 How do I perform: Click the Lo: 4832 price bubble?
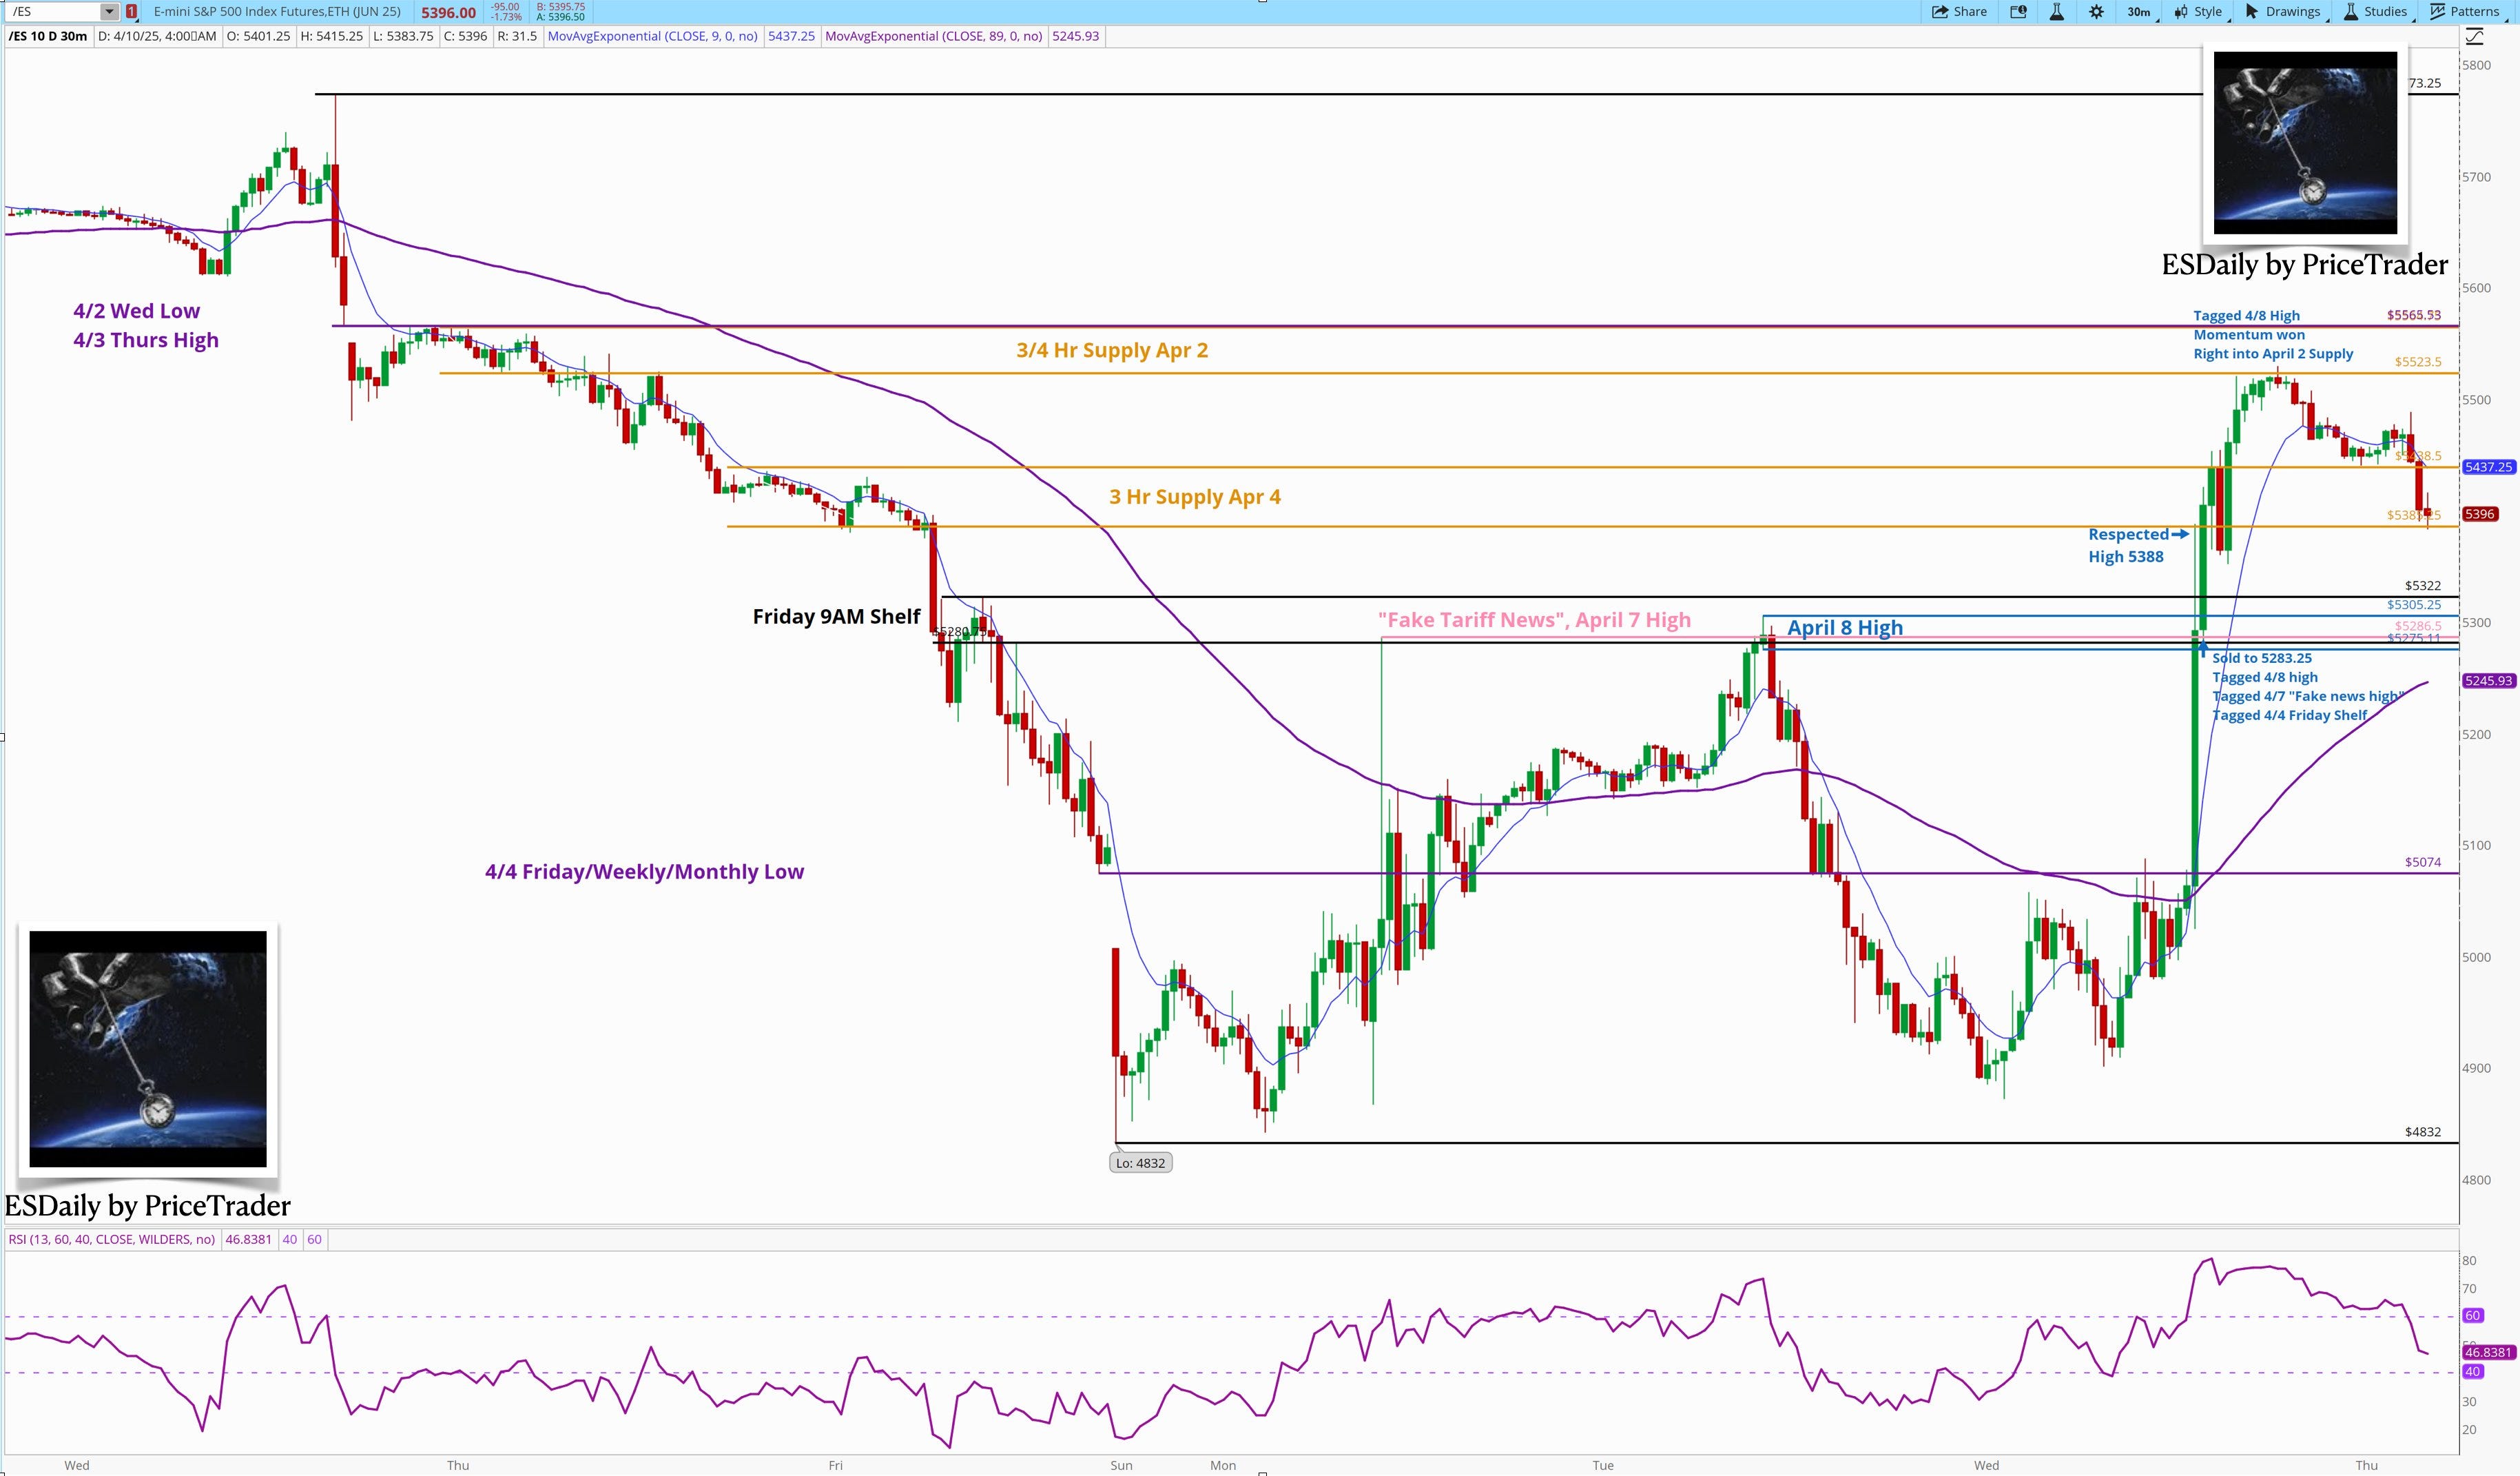pyautogui.click(x=1140, y=1163)
